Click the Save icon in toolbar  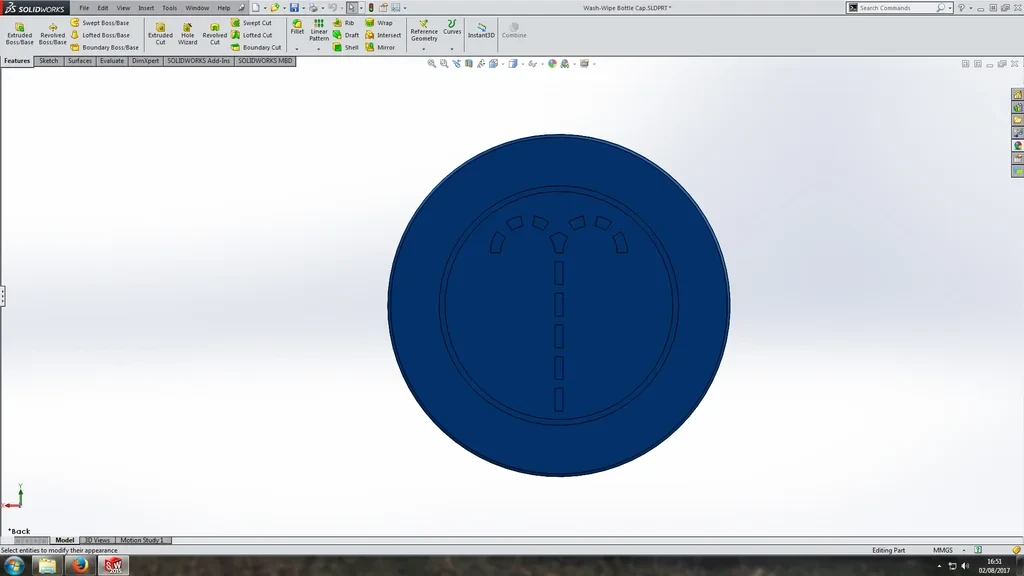[x=294, y=8]
